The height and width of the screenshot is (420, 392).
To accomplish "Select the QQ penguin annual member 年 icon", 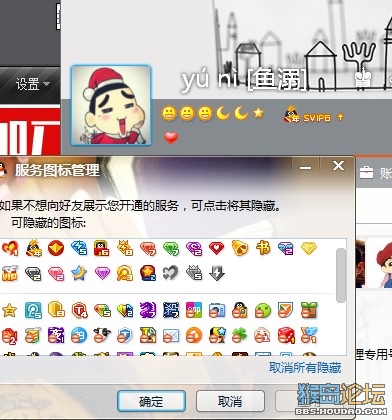I will tap(33, 248).
